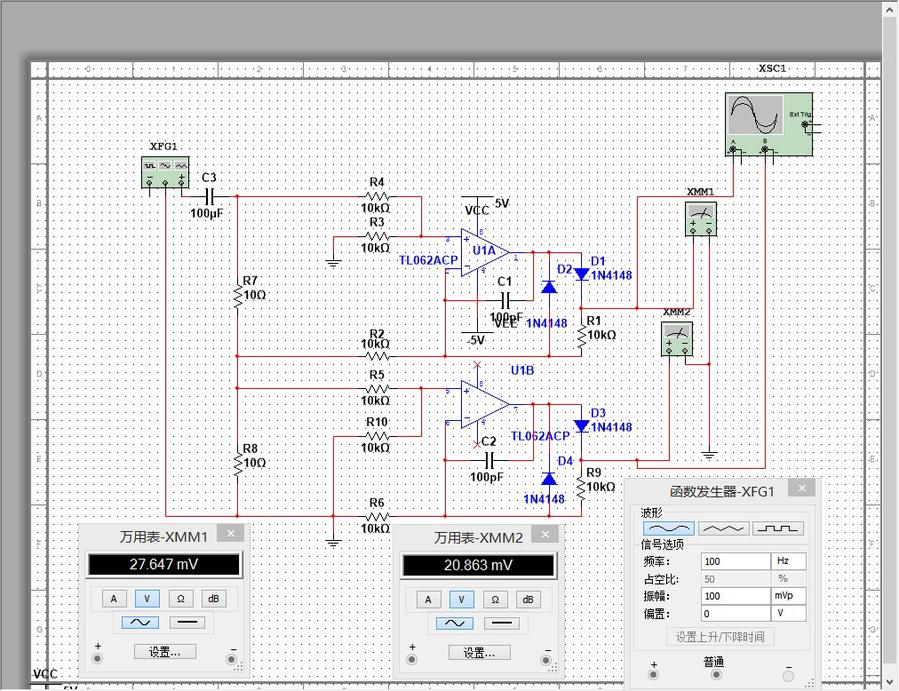The width and height of the screenshot is (899, 691).
Task: Open the V offset unit selector
Action: tap(788, 613)
